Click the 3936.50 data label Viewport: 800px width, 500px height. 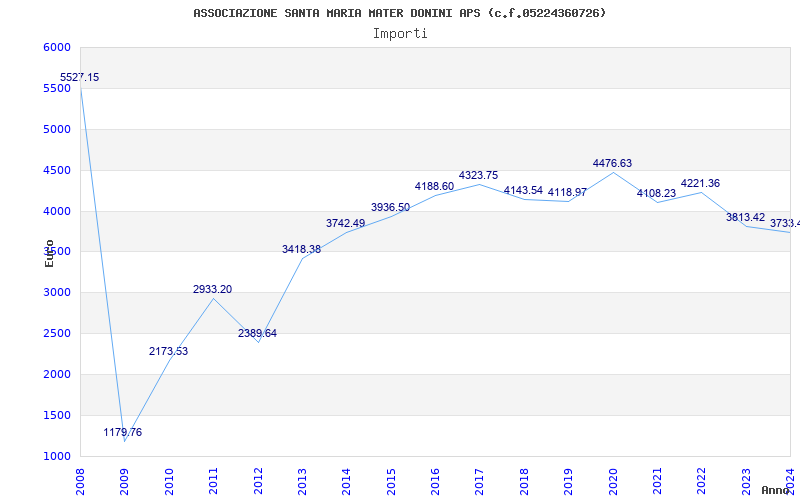click(390, 208)
